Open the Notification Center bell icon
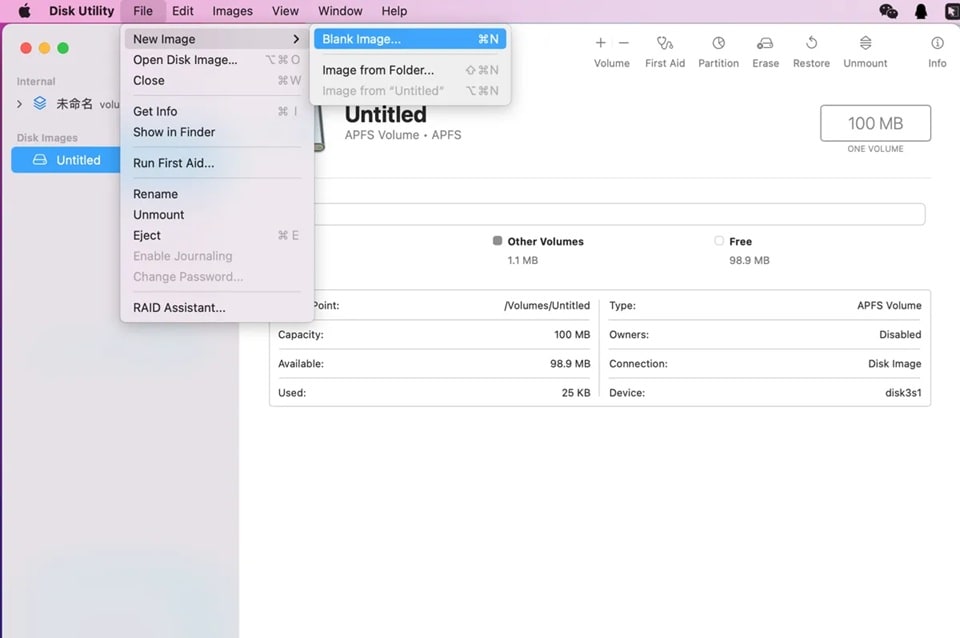The image size is (960, 638). pos(921,11)
